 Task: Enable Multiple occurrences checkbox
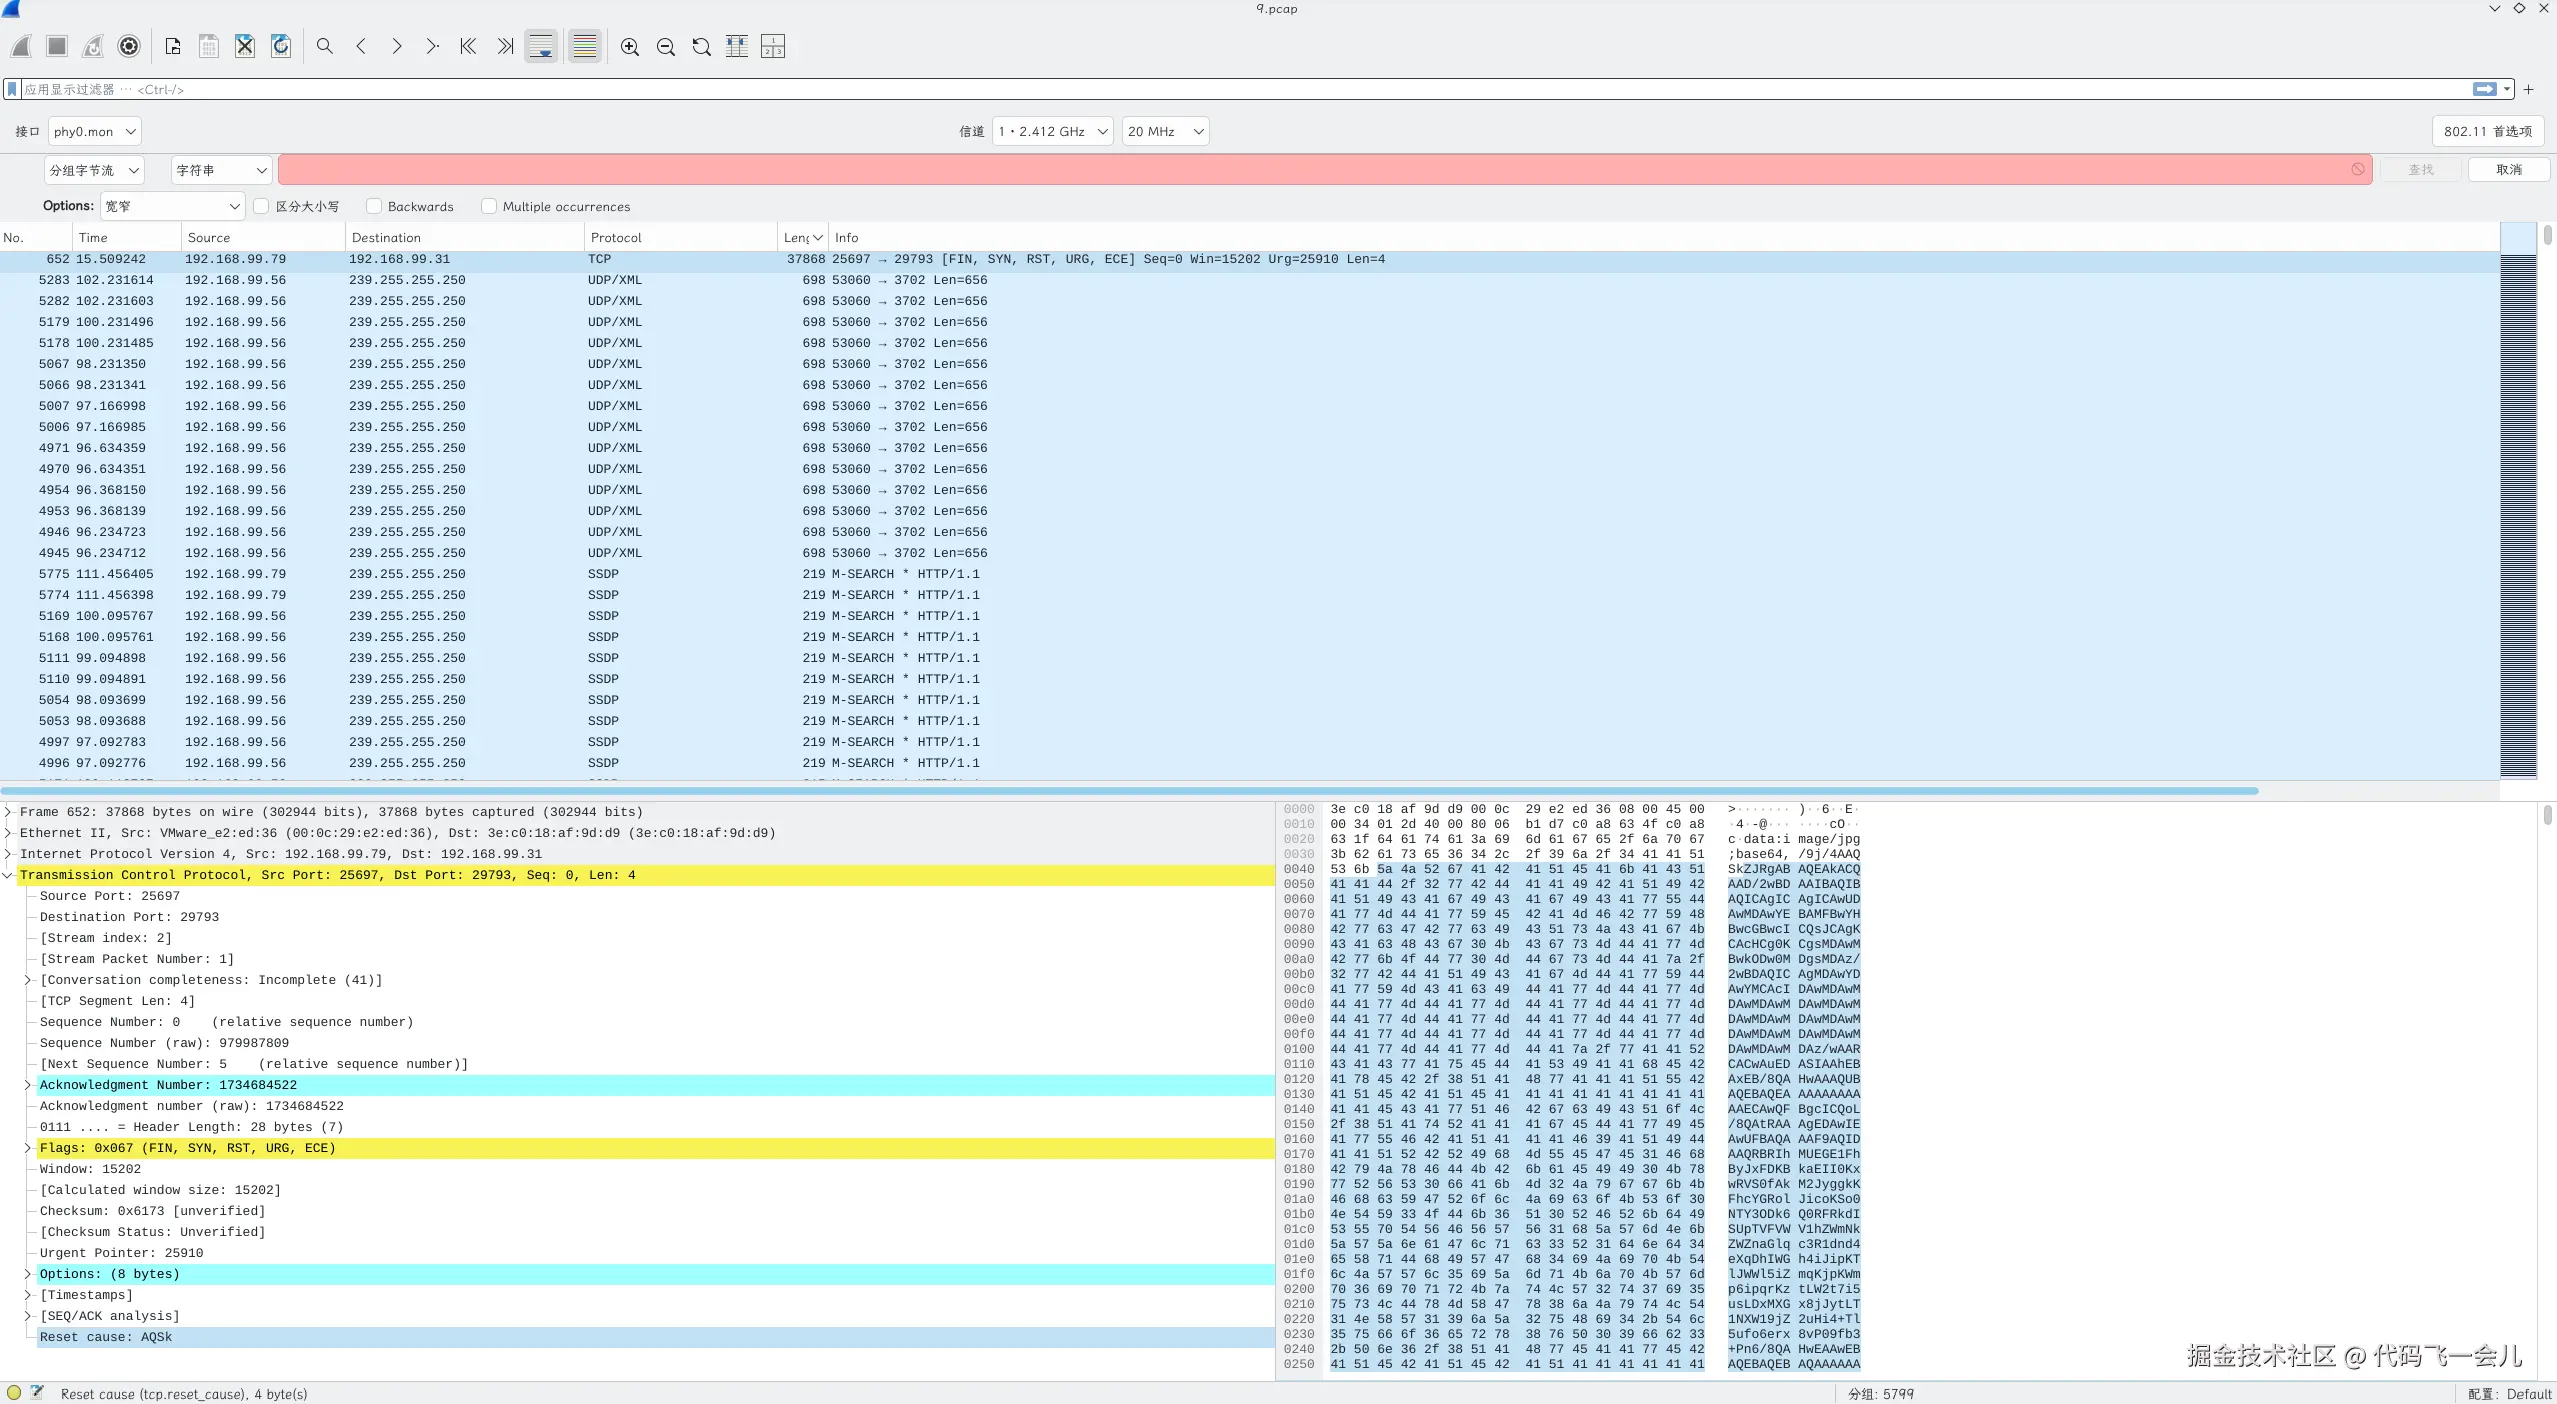coord(489,206)
